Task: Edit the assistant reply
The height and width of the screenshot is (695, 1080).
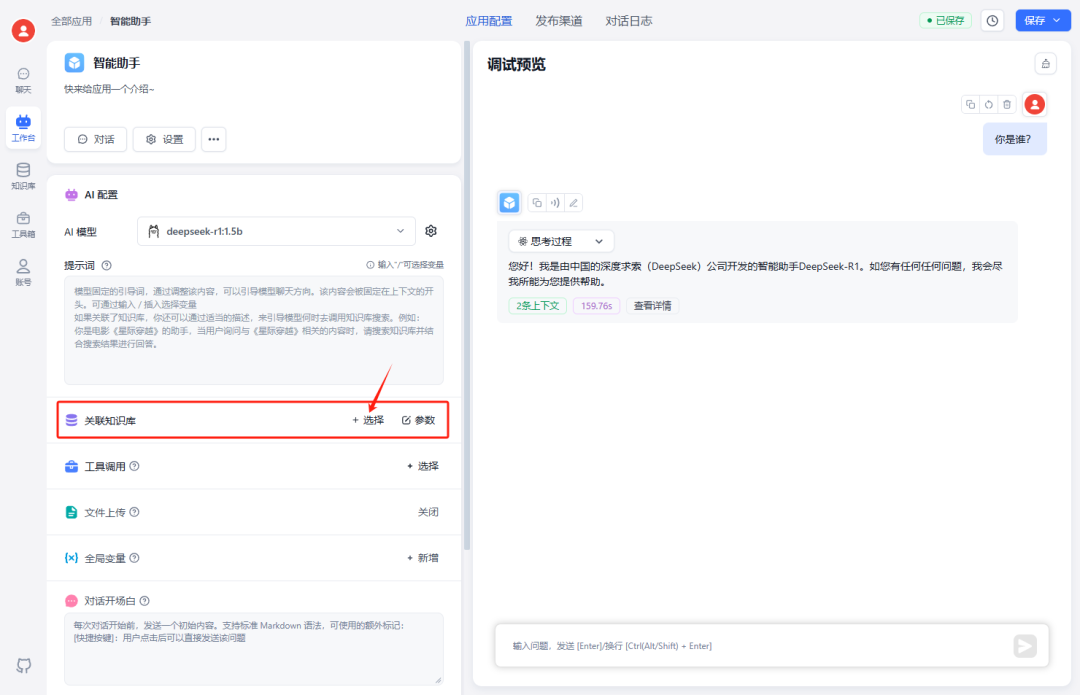Action: 574,203
